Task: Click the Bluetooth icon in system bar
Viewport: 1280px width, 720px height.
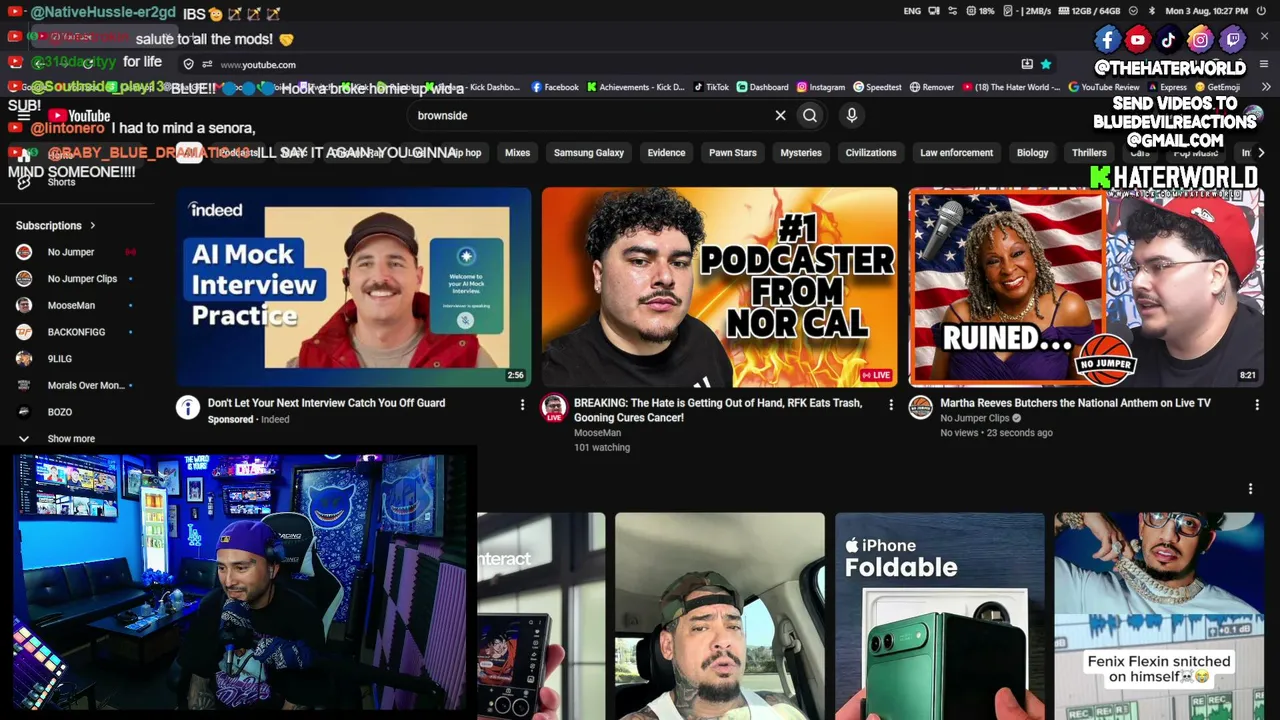Action: [1152, 11]
